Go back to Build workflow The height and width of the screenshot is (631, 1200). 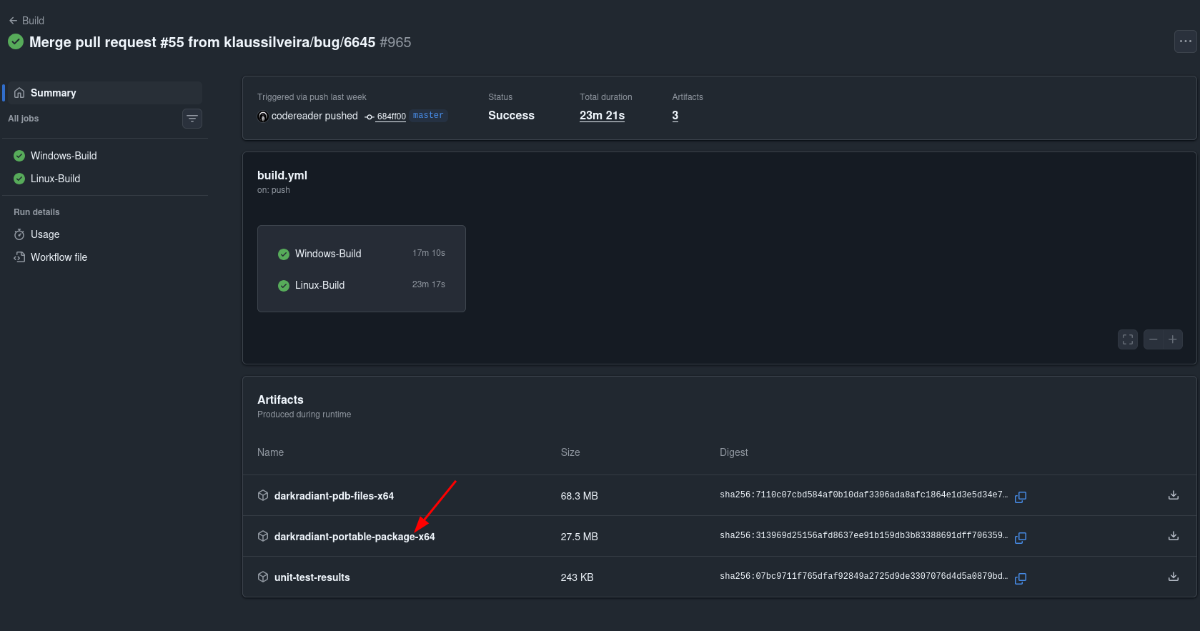pyautogui.click(x=27, y=20)
